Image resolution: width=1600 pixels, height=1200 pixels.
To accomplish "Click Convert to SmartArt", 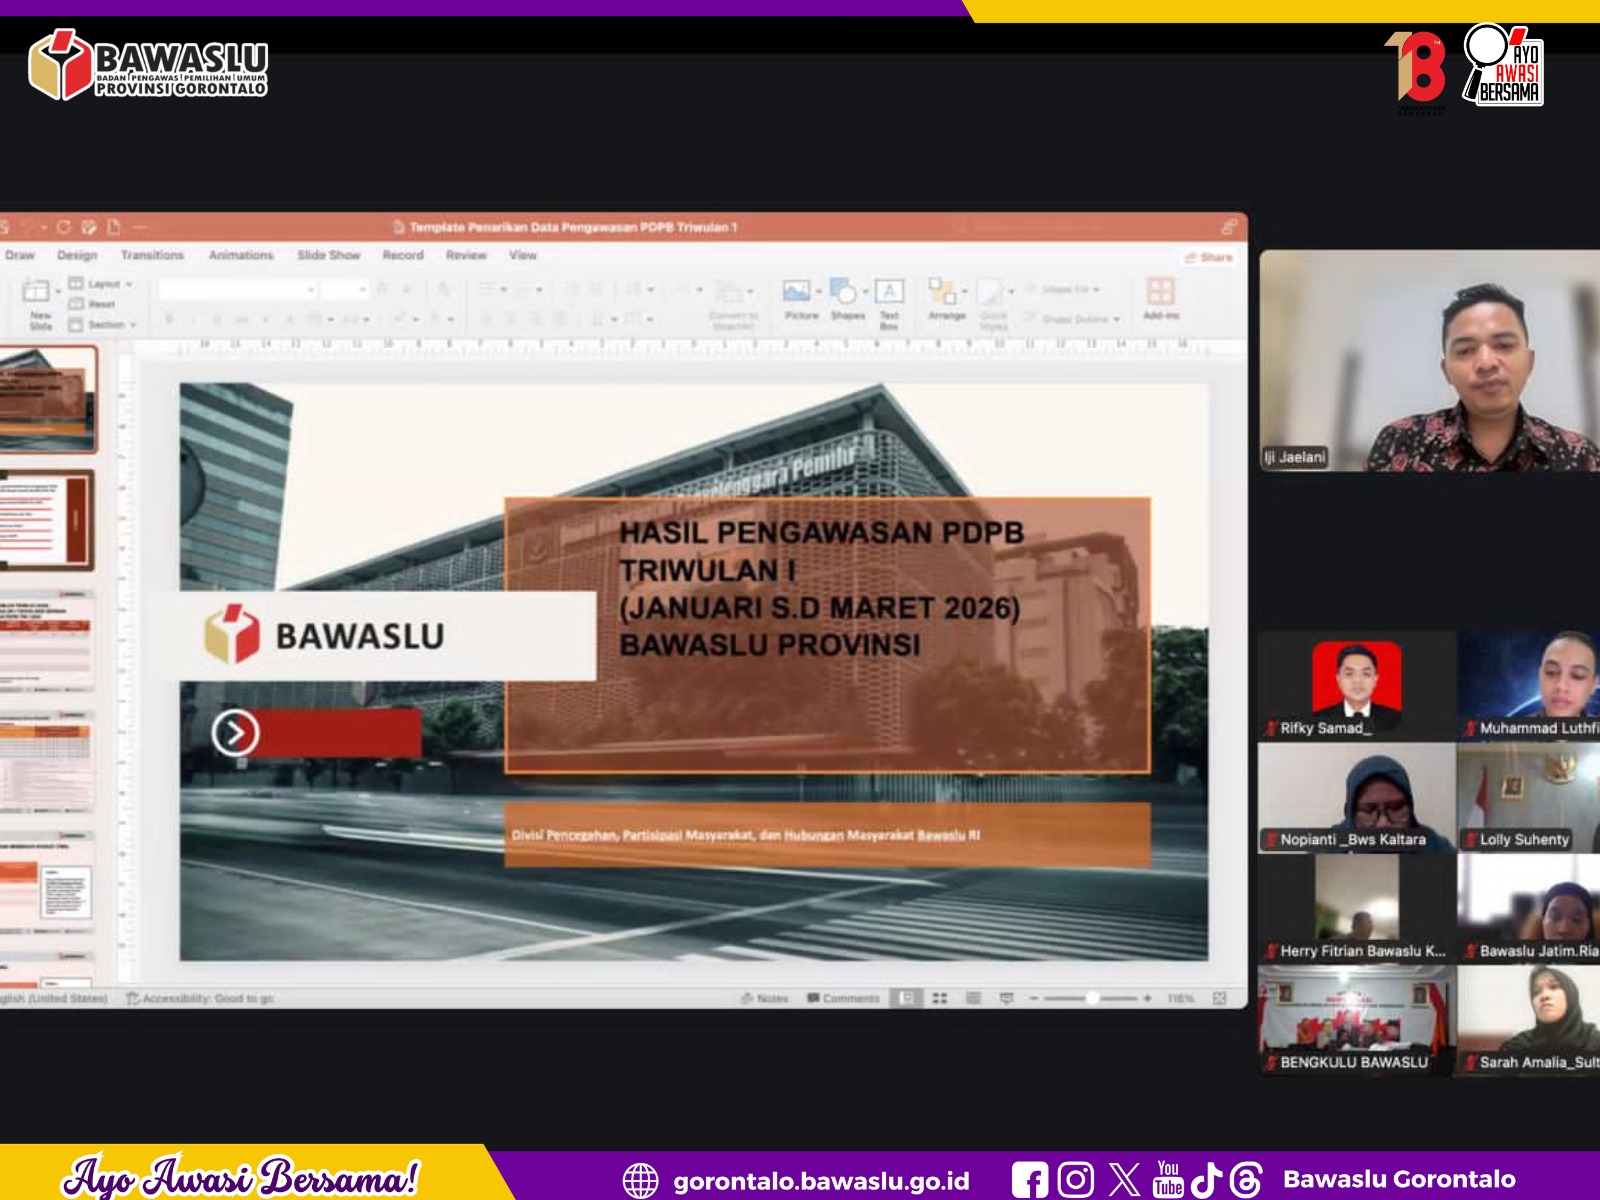I will pos(734,304).
